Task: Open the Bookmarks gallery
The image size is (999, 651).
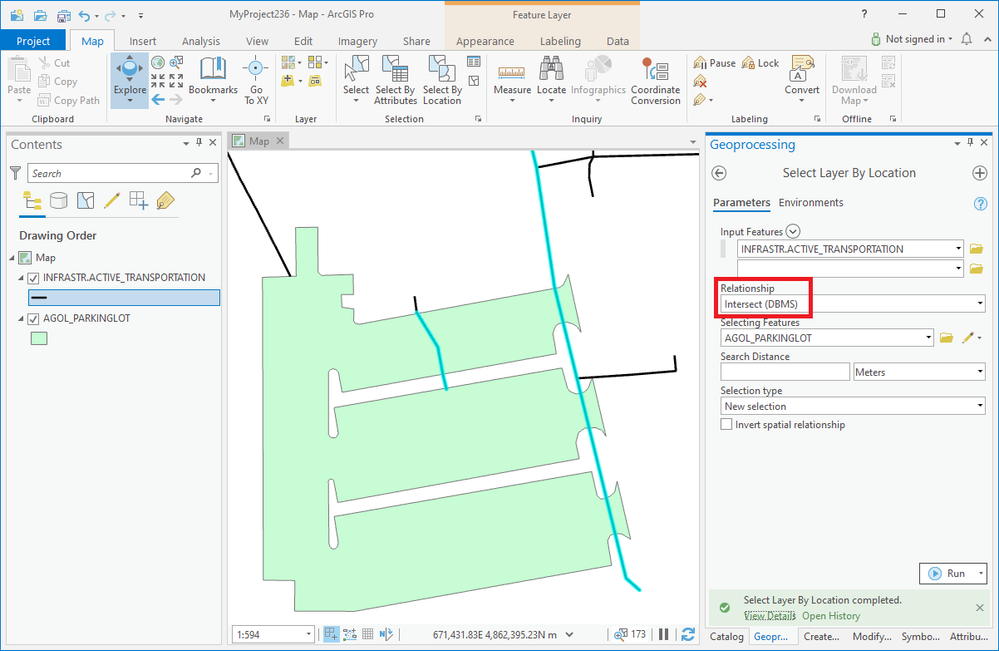Action: (212, 80)
